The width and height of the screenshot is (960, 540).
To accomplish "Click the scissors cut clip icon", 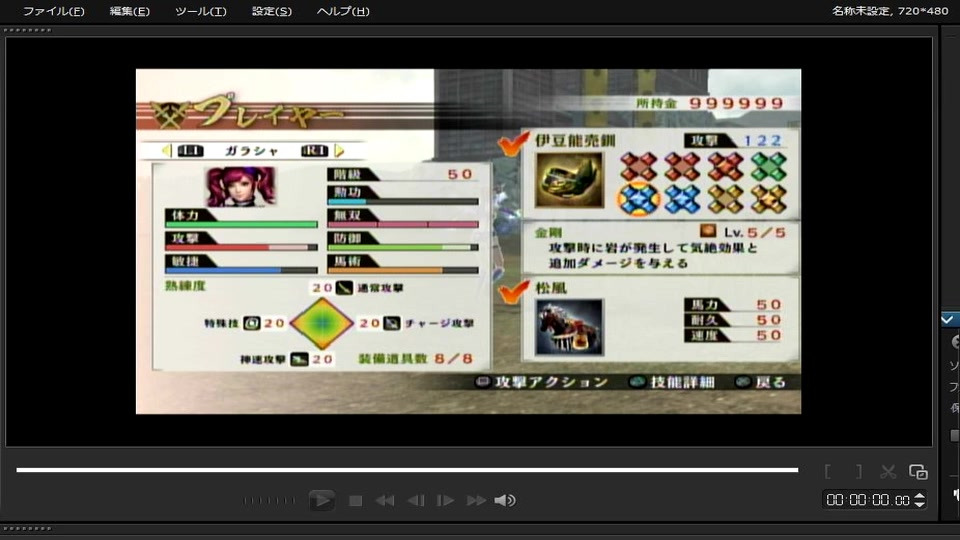I will coord(888,471).
